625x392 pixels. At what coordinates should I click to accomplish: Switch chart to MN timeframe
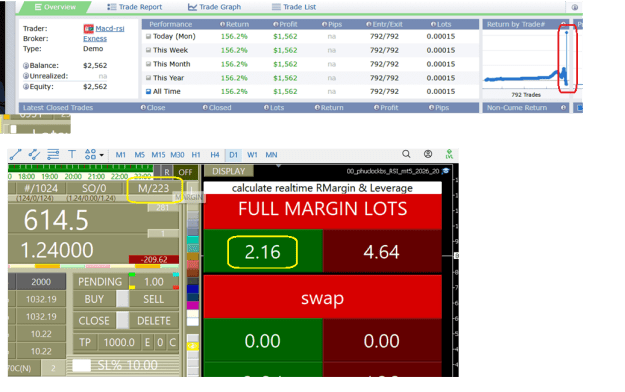(271, 155)
